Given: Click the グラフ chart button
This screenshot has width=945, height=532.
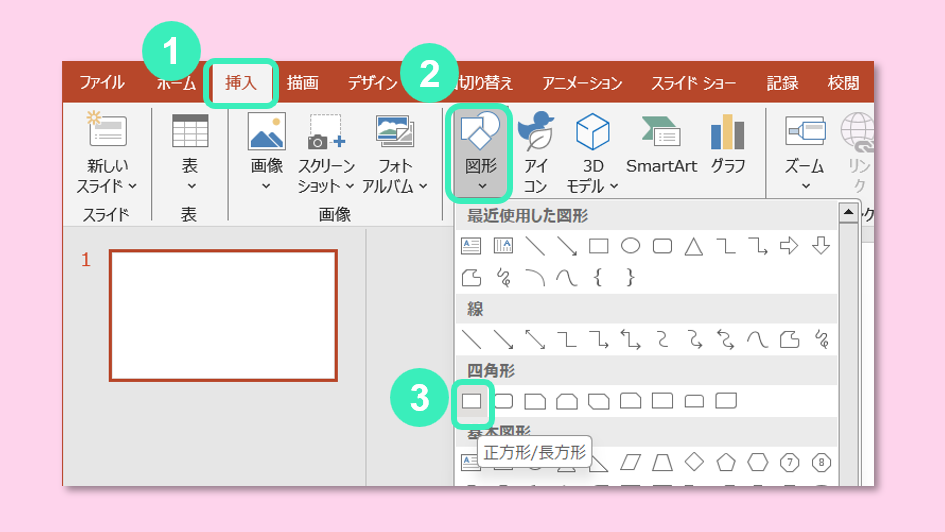Looking at the screenshot, I should point(727,145).
